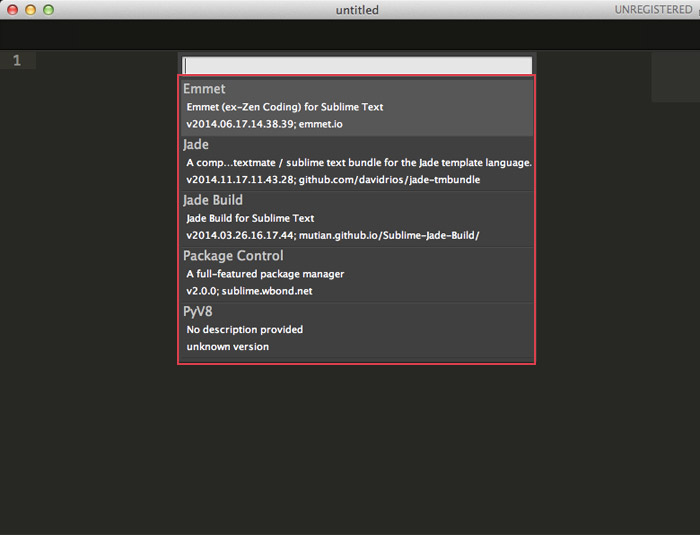700x535 pixels.
Task: Click the red close window button
Action: (12, 9)
